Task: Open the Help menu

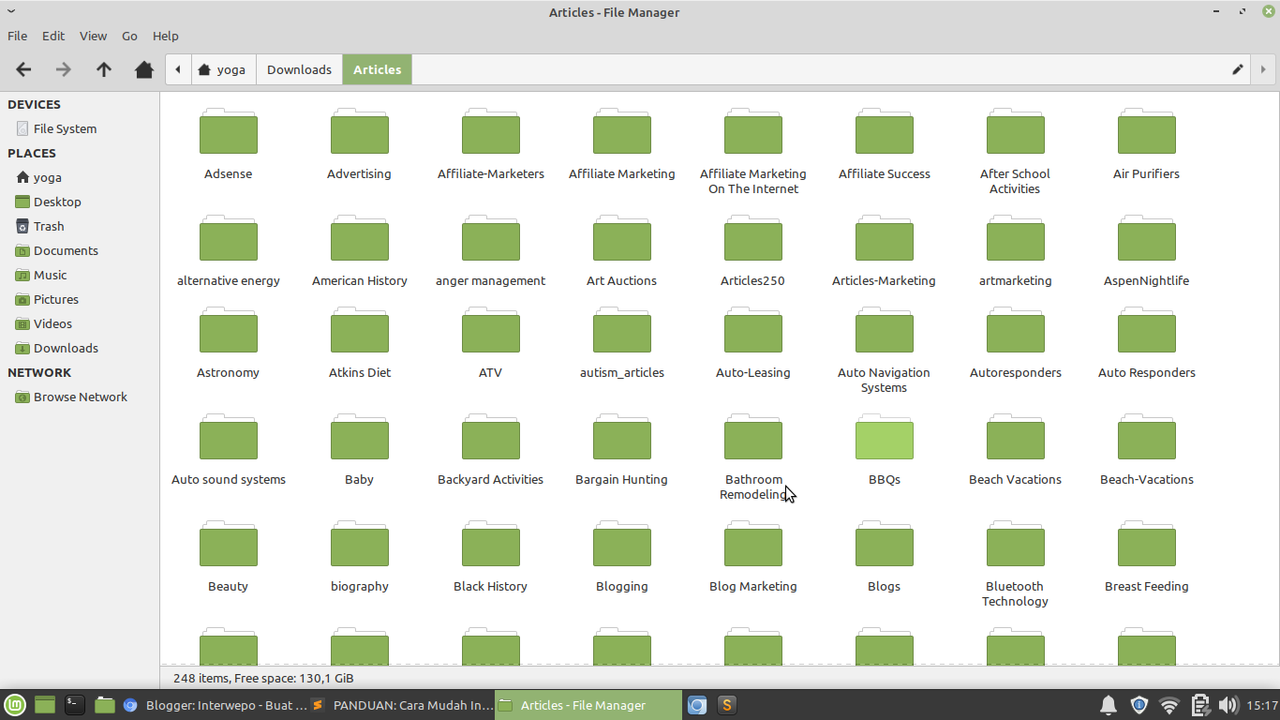Action: tap(165, 35)
